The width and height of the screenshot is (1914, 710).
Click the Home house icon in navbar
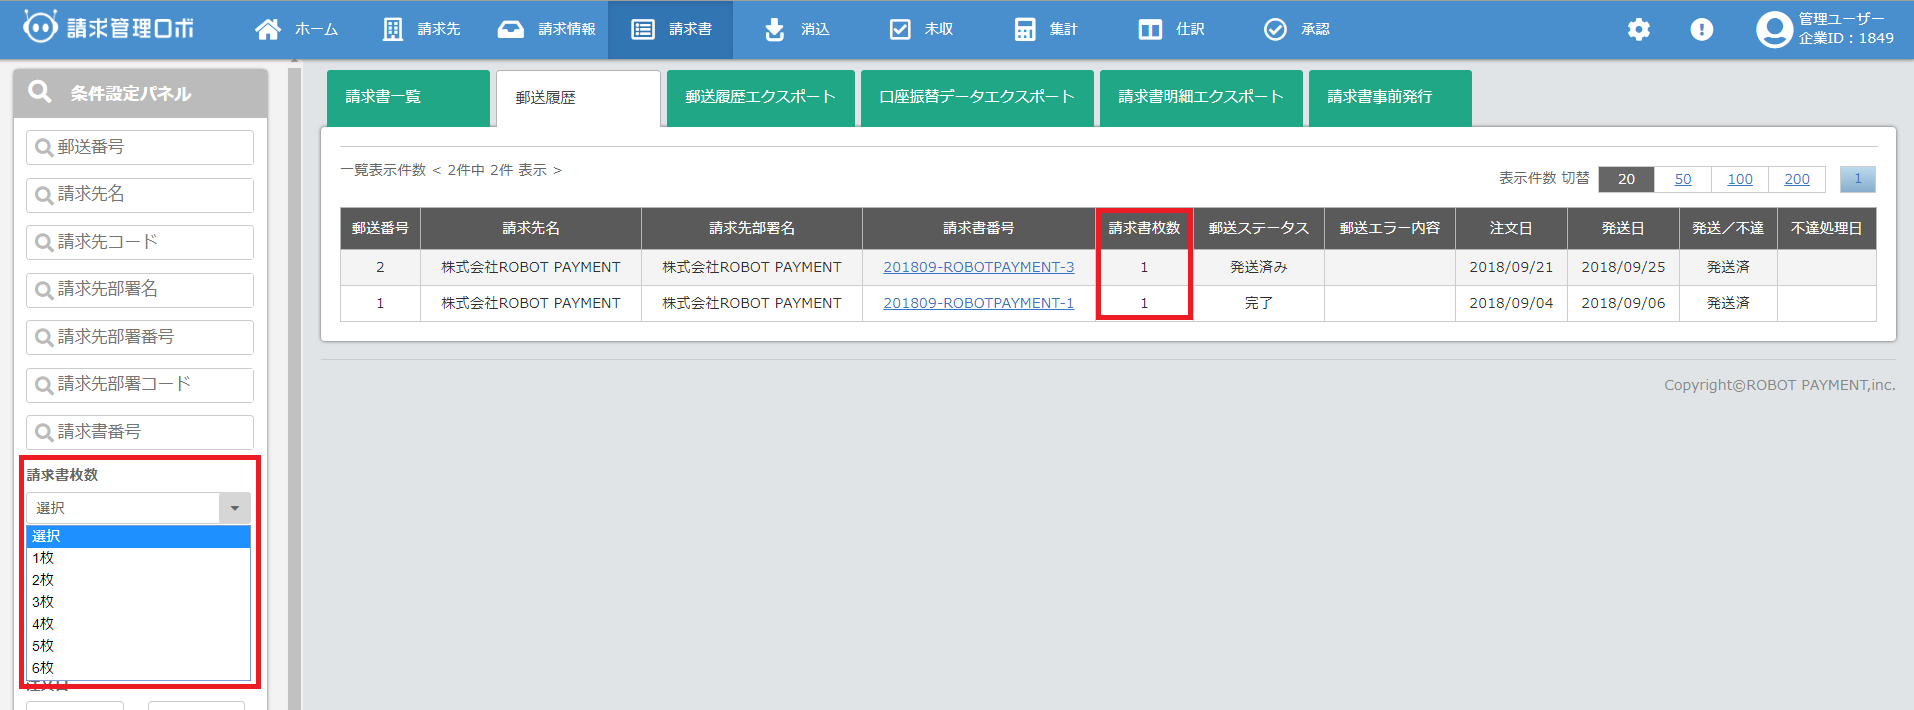click(268, 30)
